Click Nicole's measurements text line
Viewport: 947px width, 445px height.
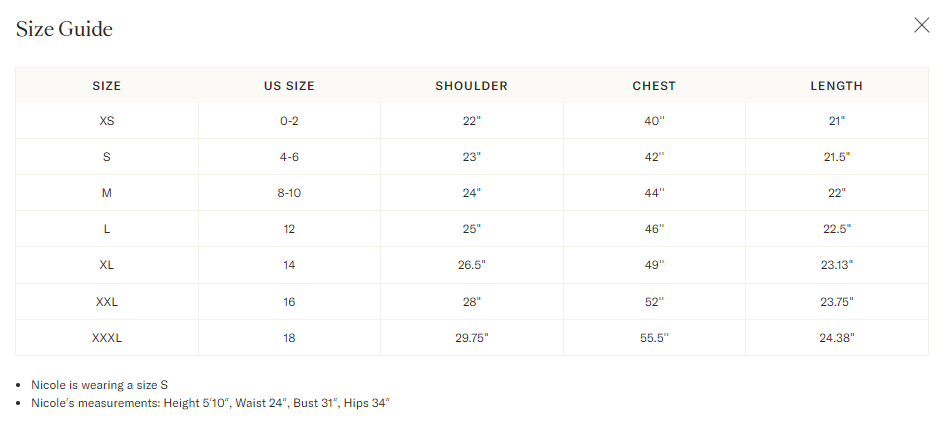pyautogui.click(x=211, y=403)
